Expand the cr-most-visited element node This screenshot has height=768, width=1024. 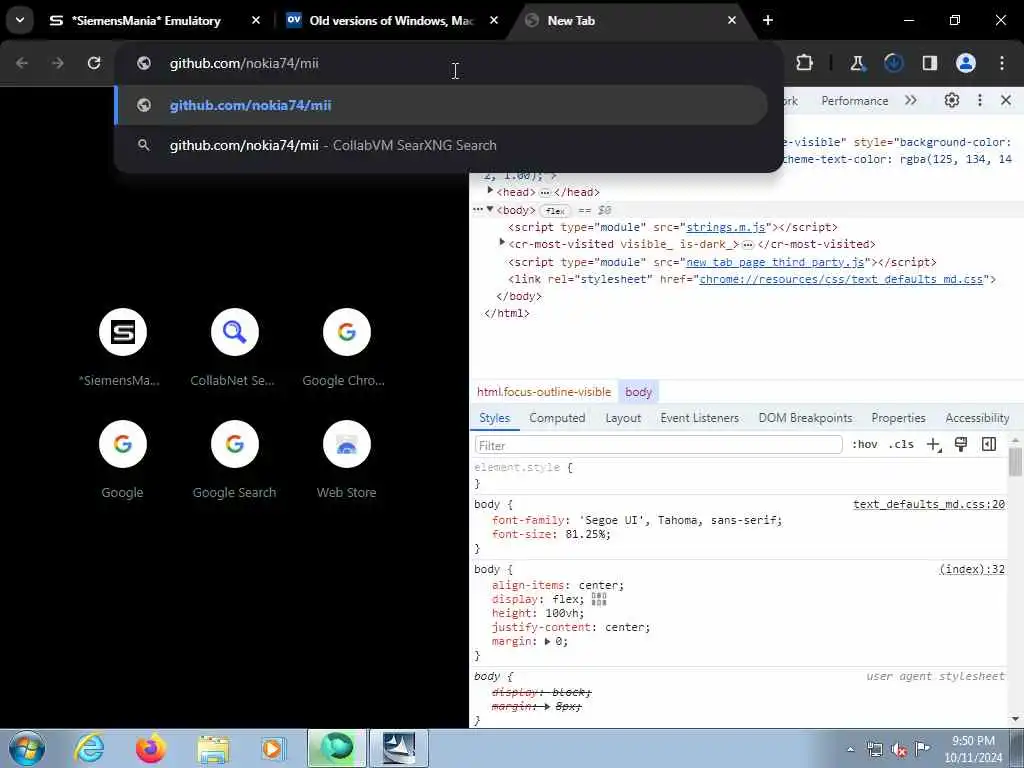tap(502, 243)
